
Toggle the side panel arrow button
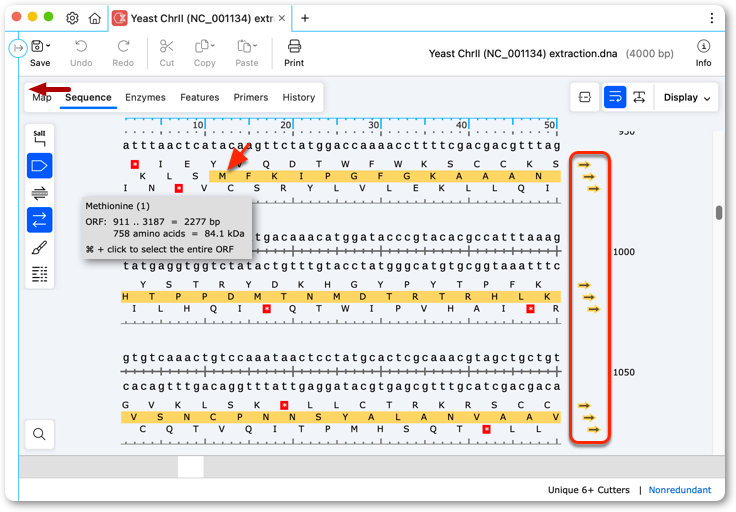click(18, 48)
